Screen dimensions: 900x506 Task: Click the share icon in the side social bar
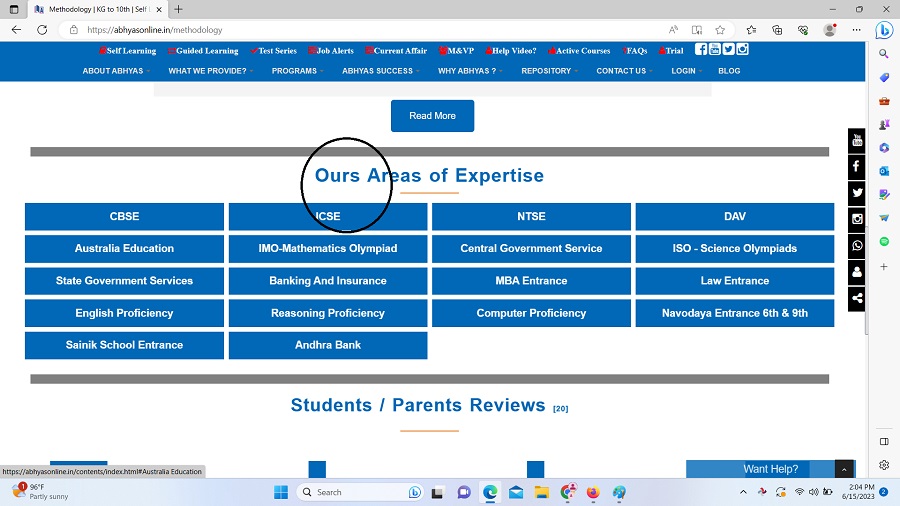point(857,298)
